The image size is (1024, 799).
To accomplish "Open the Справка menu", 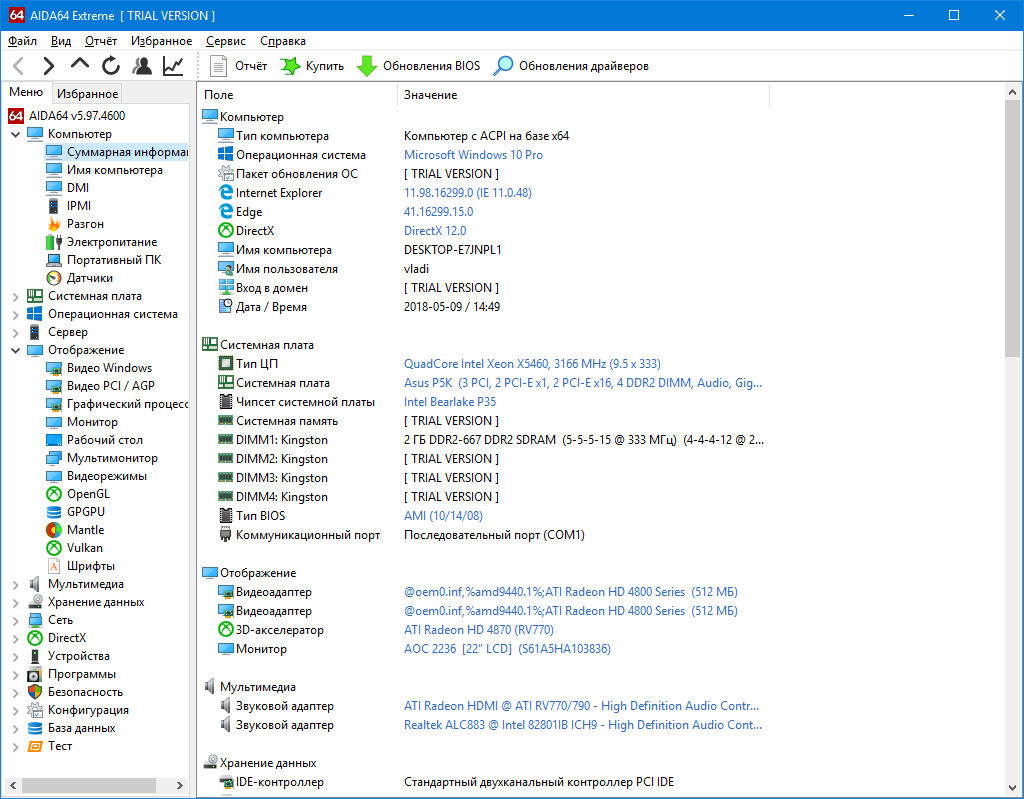I will click(283, 41).
